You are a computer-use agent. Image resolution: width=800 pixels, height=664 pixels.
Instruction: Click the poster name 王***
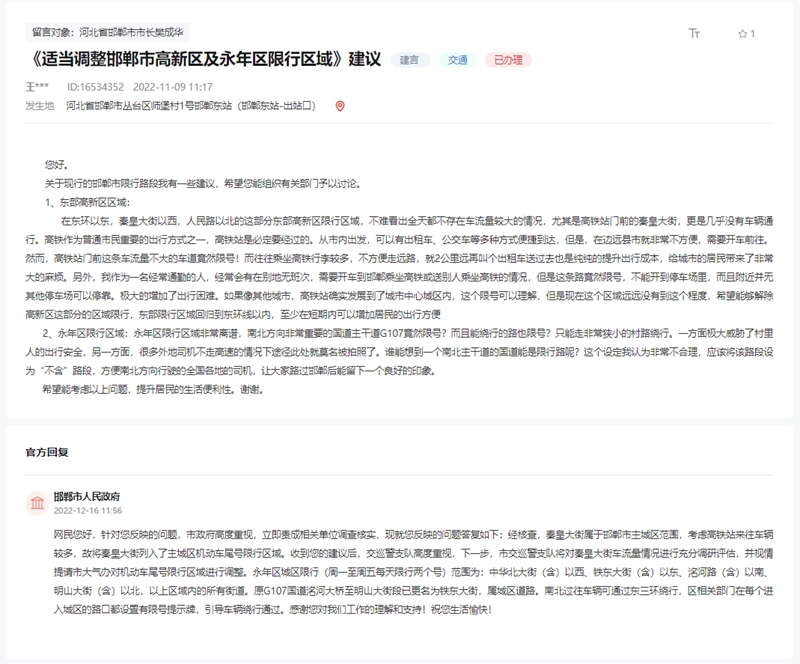tap(37, 87)
